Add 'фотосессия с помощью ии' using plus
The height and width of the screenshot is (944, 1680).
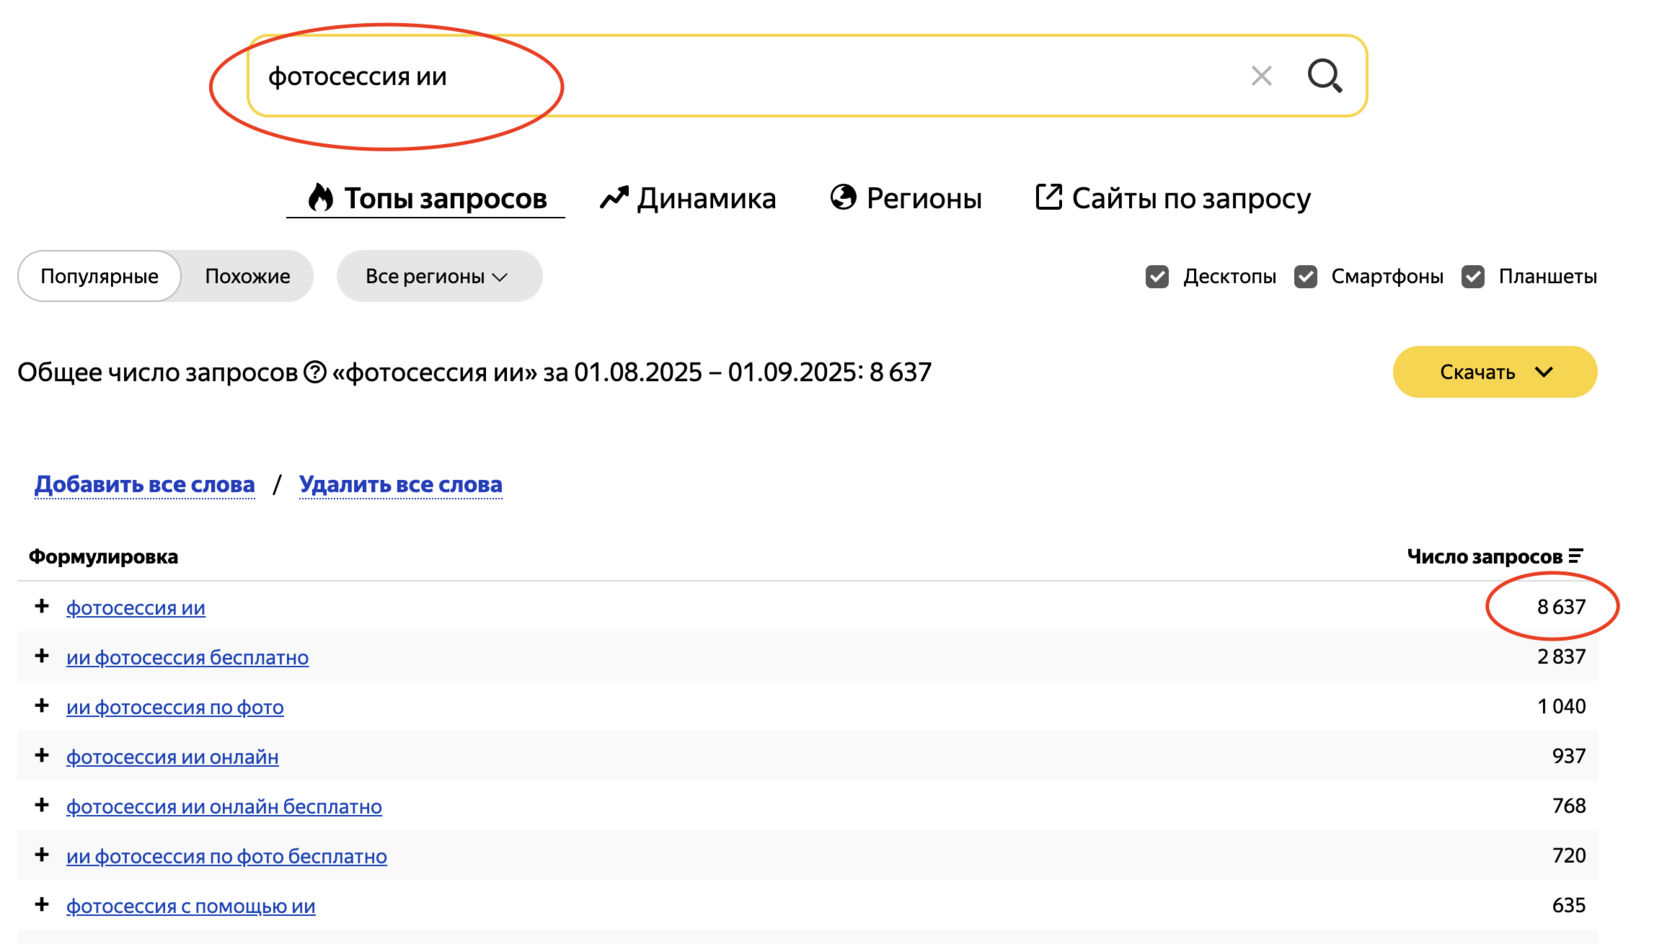[x=42, y=904]
